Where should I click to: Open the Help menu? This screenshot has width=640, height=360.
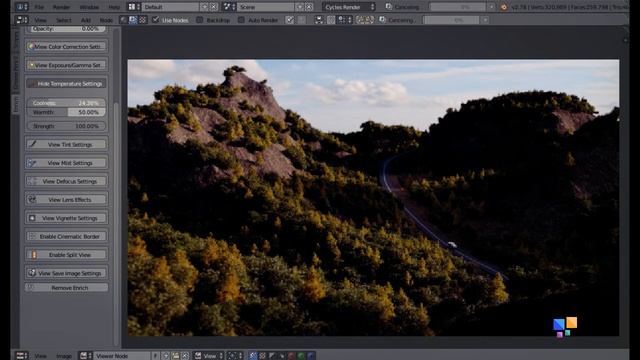(x=114, y=7)
